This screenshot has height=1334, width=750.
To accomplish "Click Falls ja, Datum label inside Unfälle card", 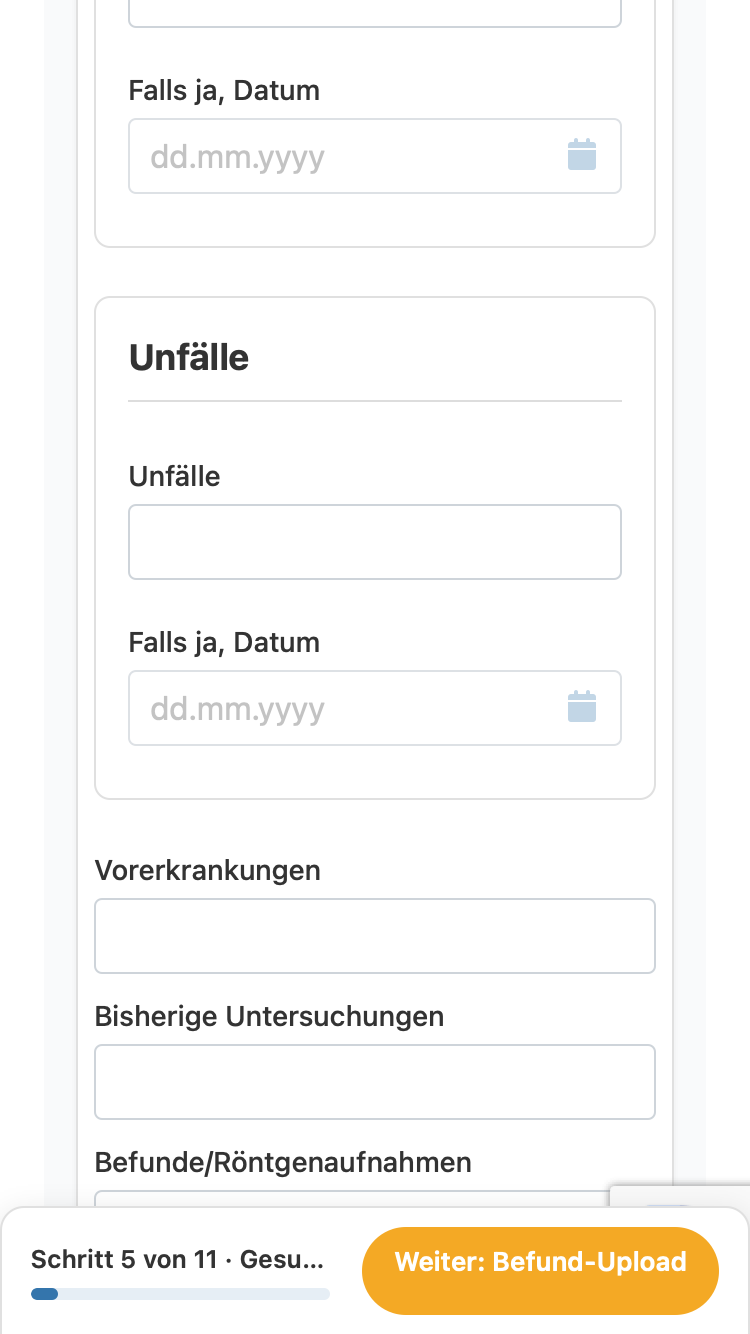I will click(x=224, y=642).
